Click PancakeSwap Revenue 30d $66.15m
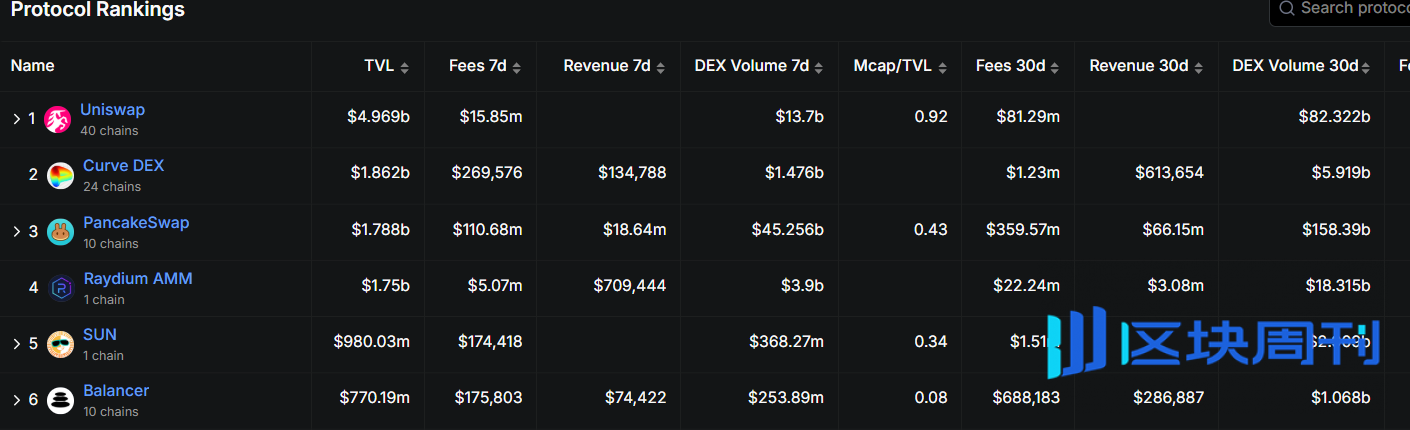 1174,230
